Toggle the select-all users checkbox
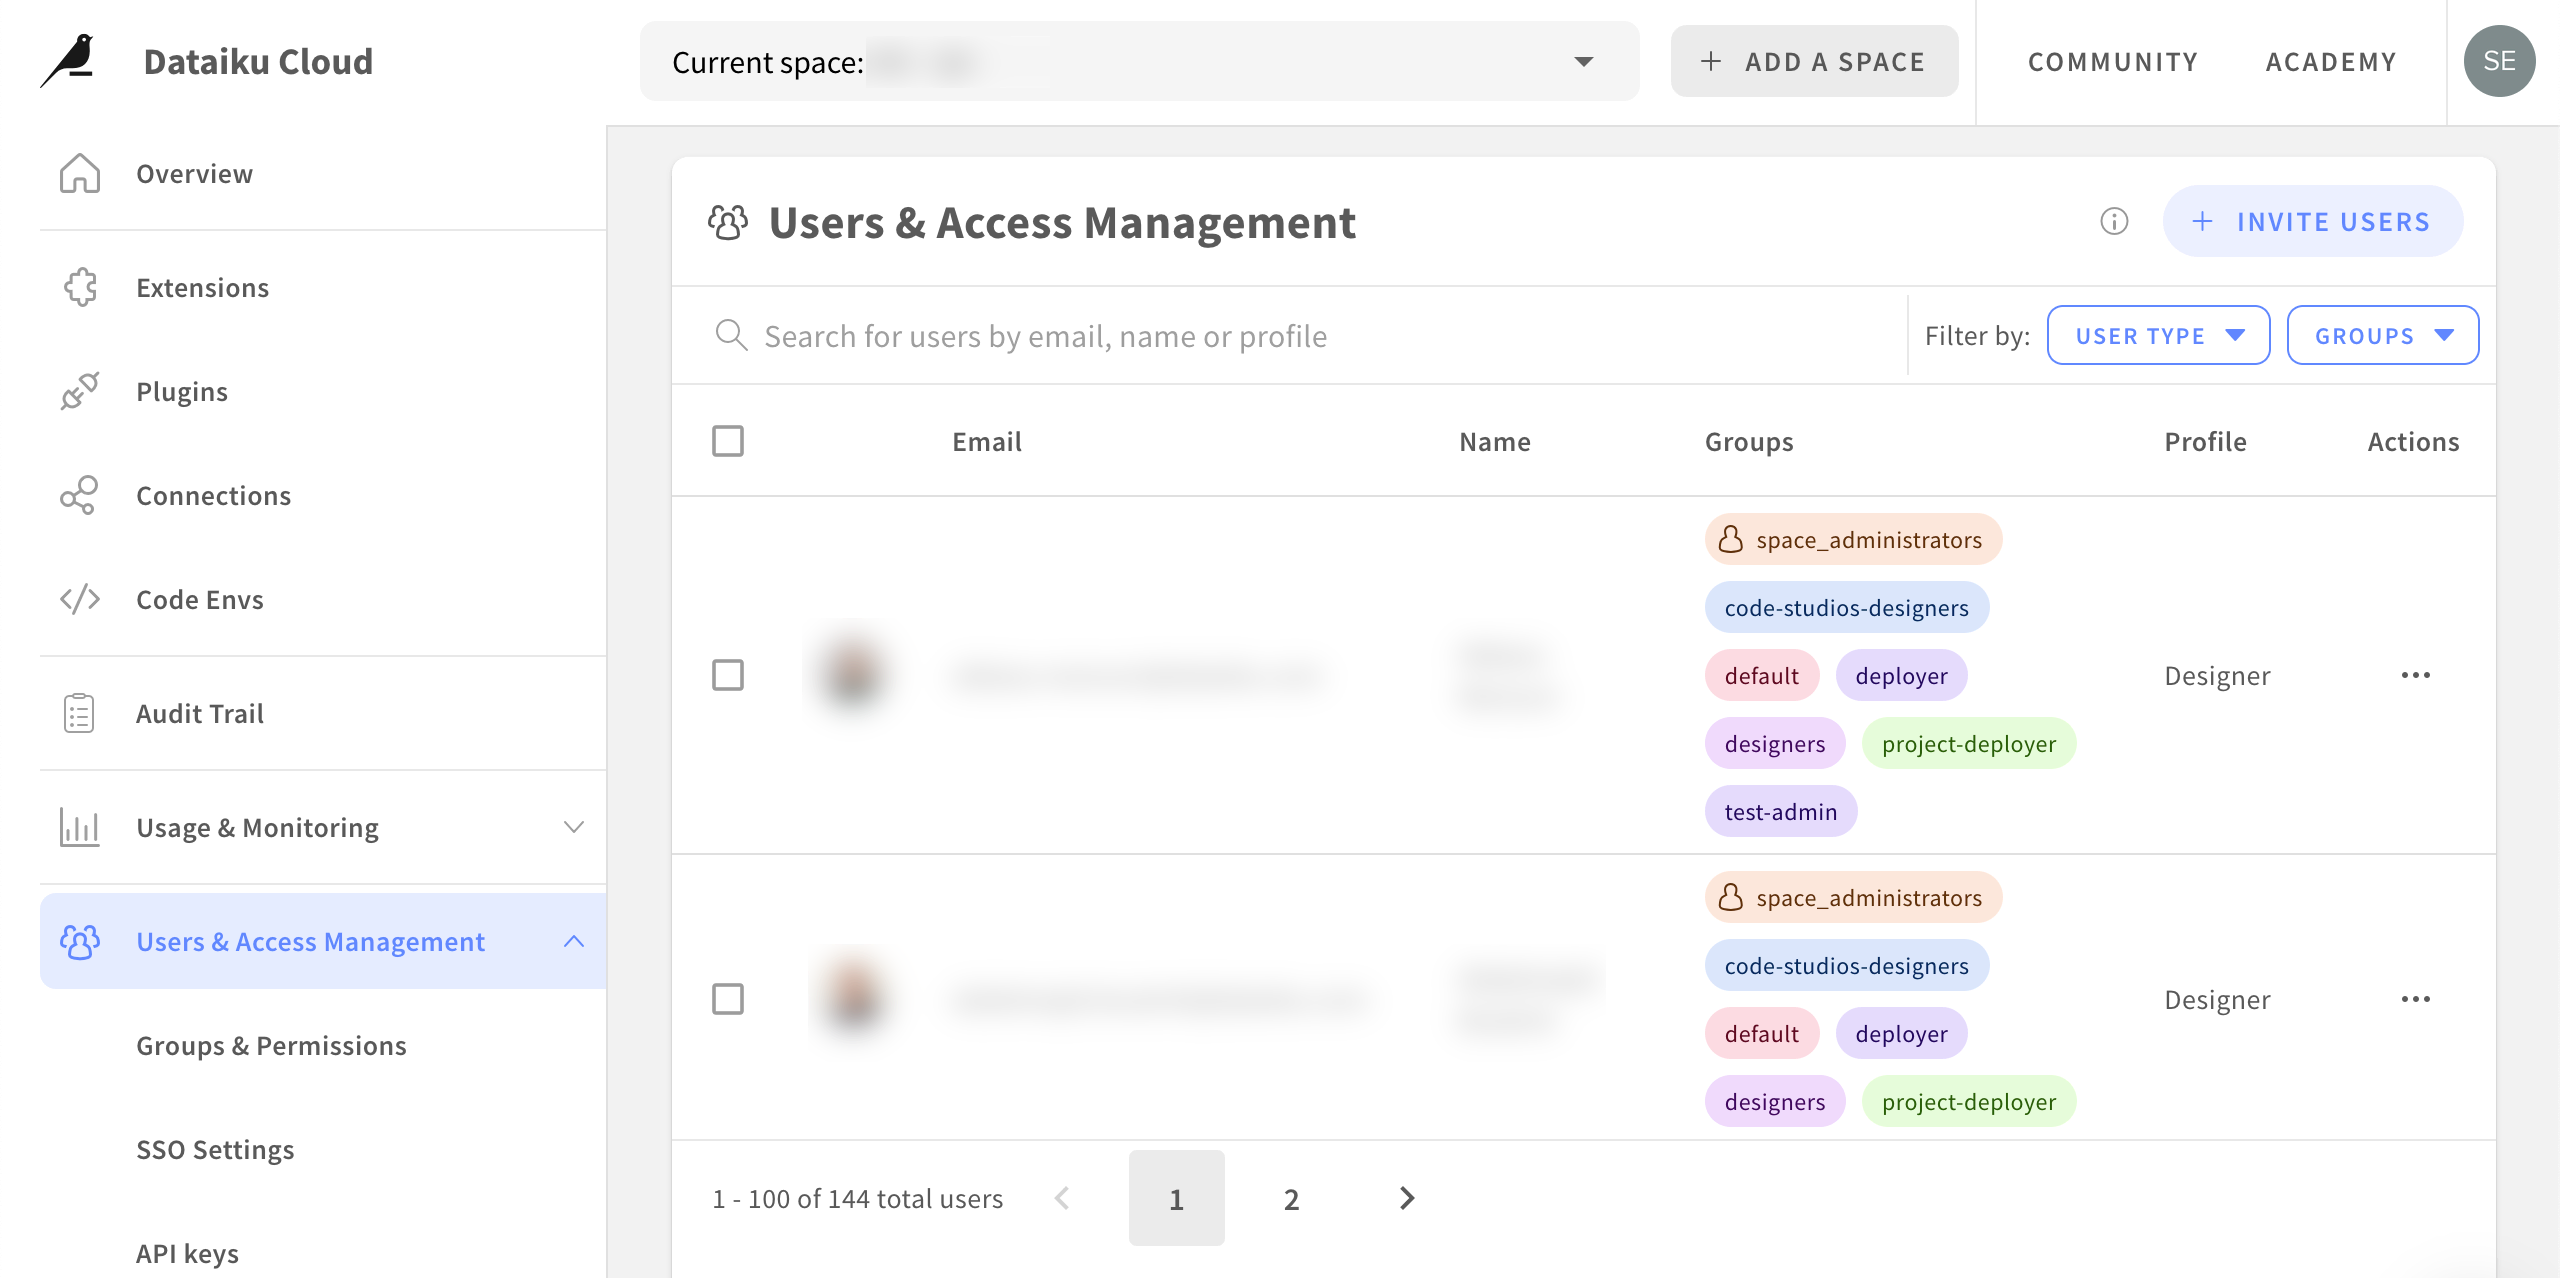Screen dimensions: 2560x1278 coord(728,441)
